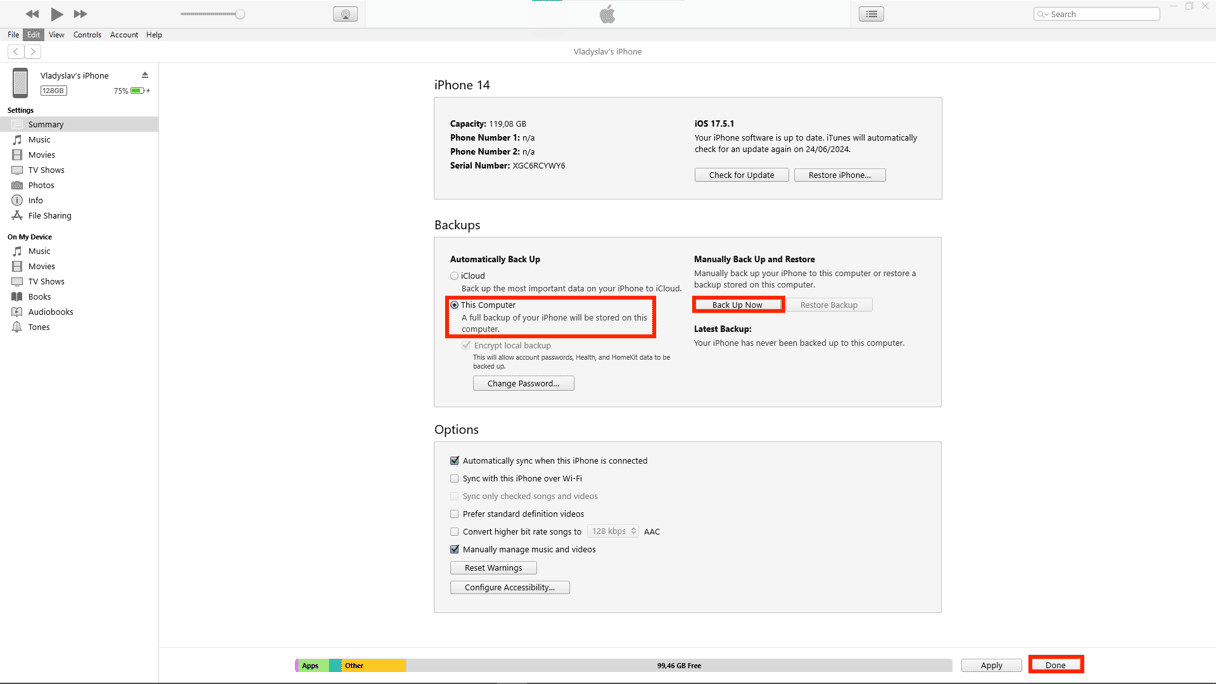Click the Search field
This screenshot has height=684, width=1216.
click(1102, 14)
